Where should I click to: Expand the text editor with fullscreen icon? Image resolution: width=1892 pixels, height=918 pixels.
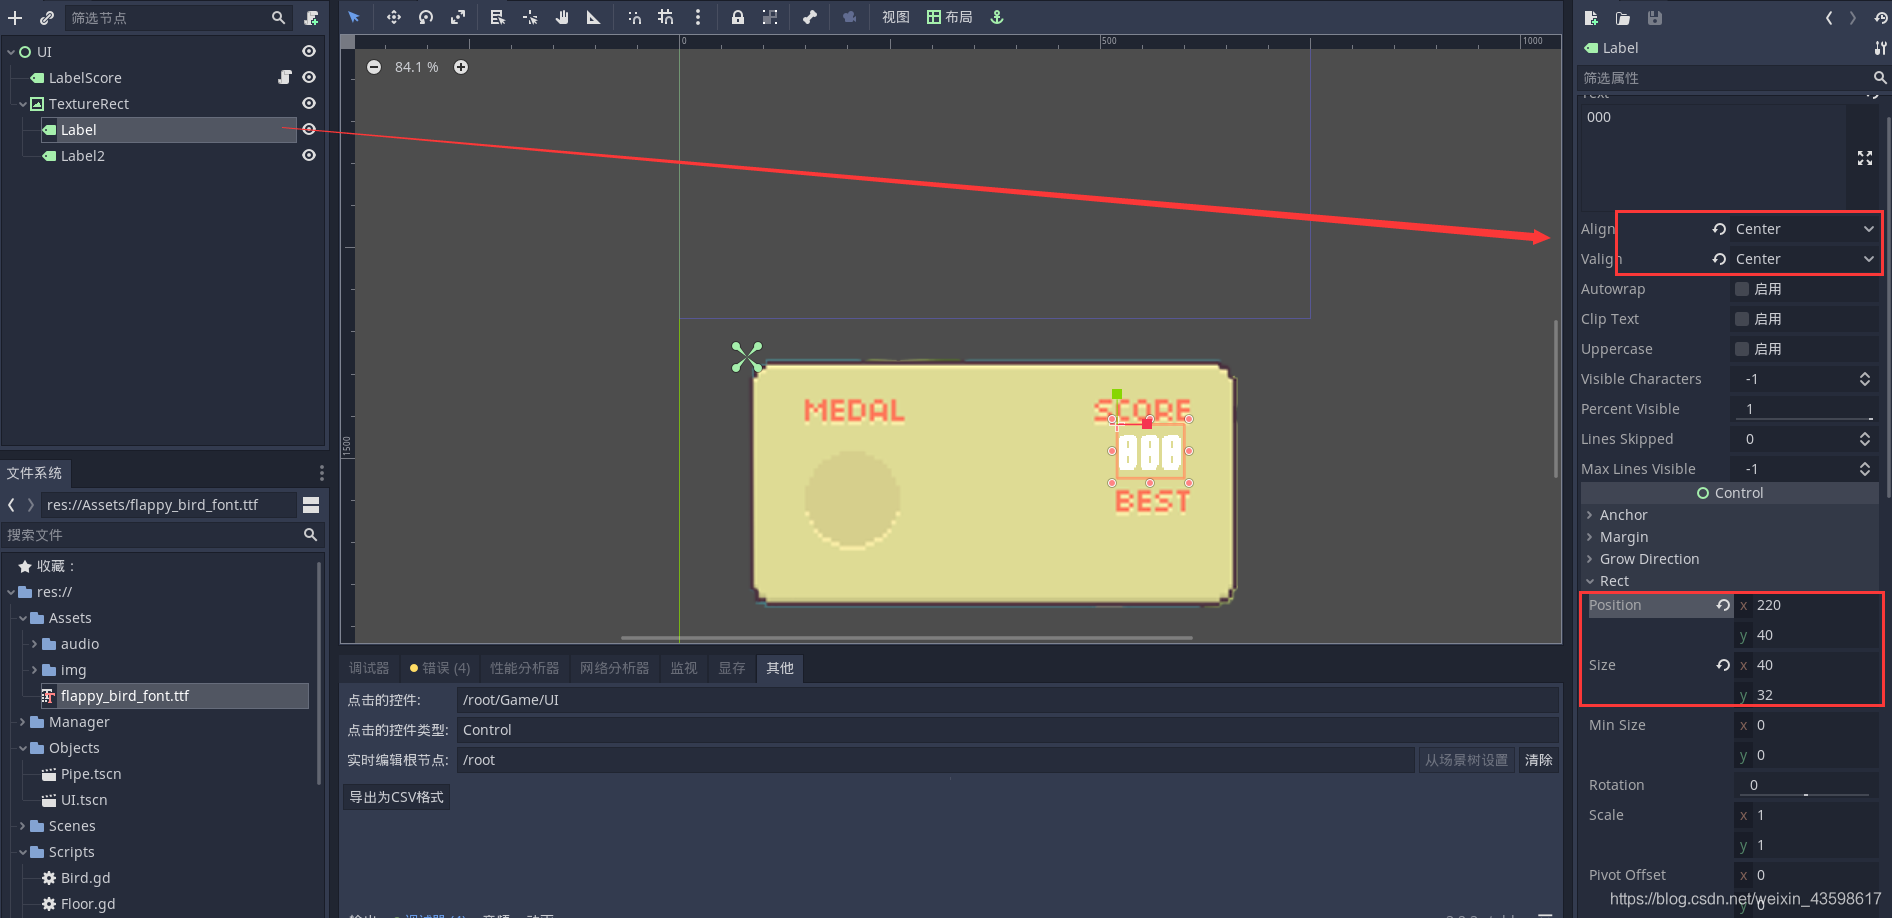coord(1865,158)
